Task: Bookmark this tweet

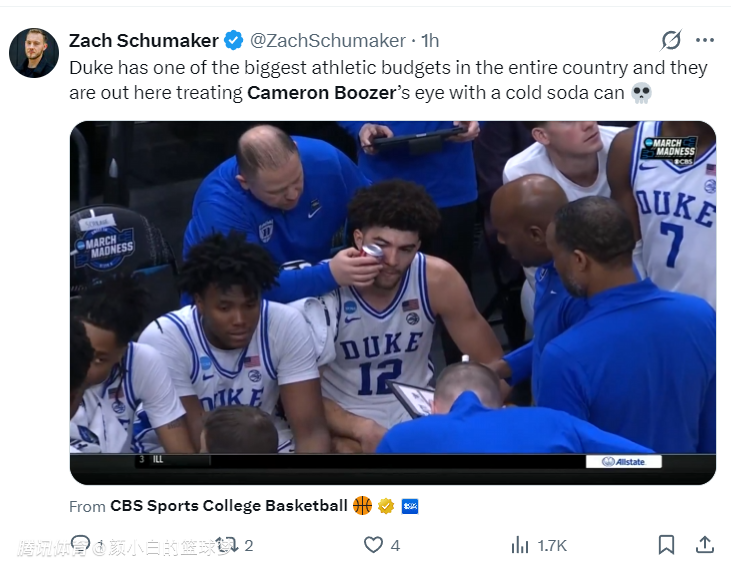Action: (666, 545)
